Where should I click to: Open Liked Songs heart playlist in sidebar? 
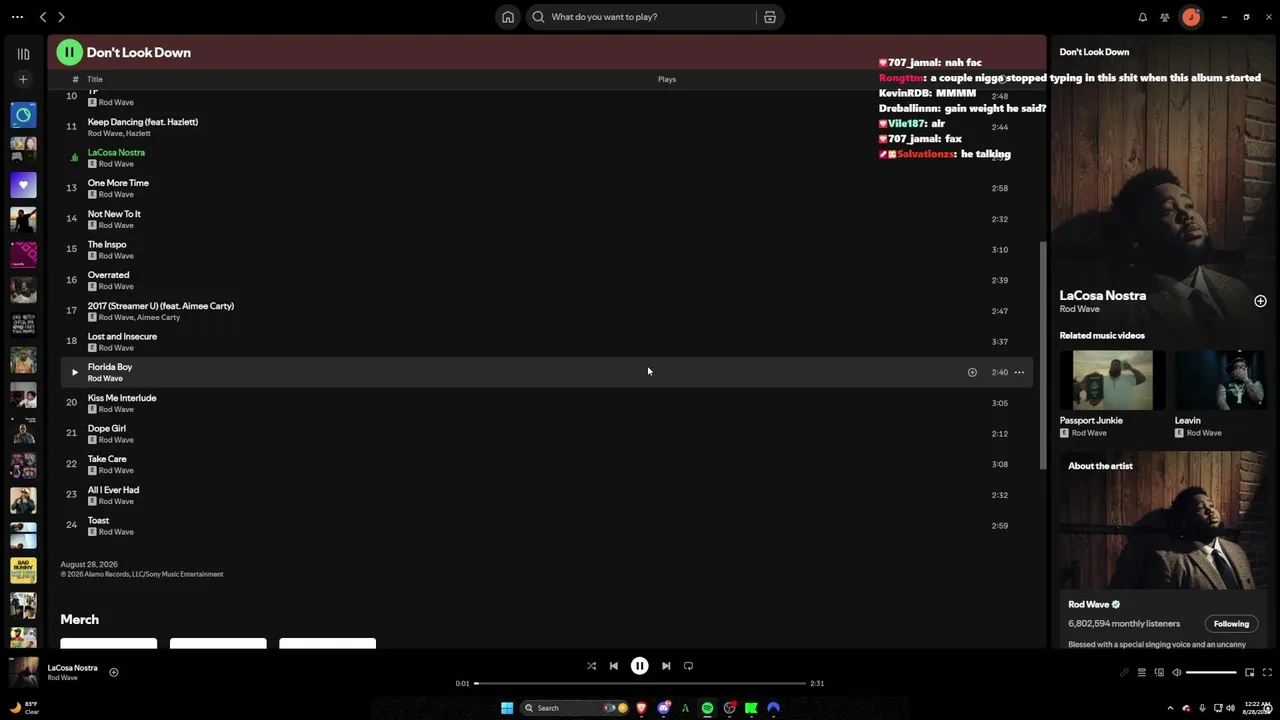pos(23,184)
